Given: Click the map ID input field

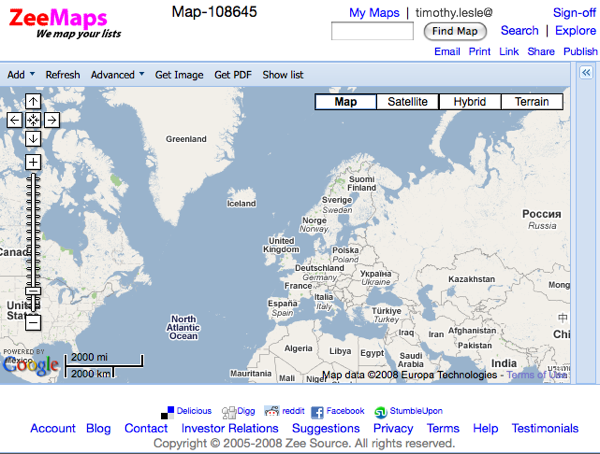Looking at the screenshot, I should [372, 31].
